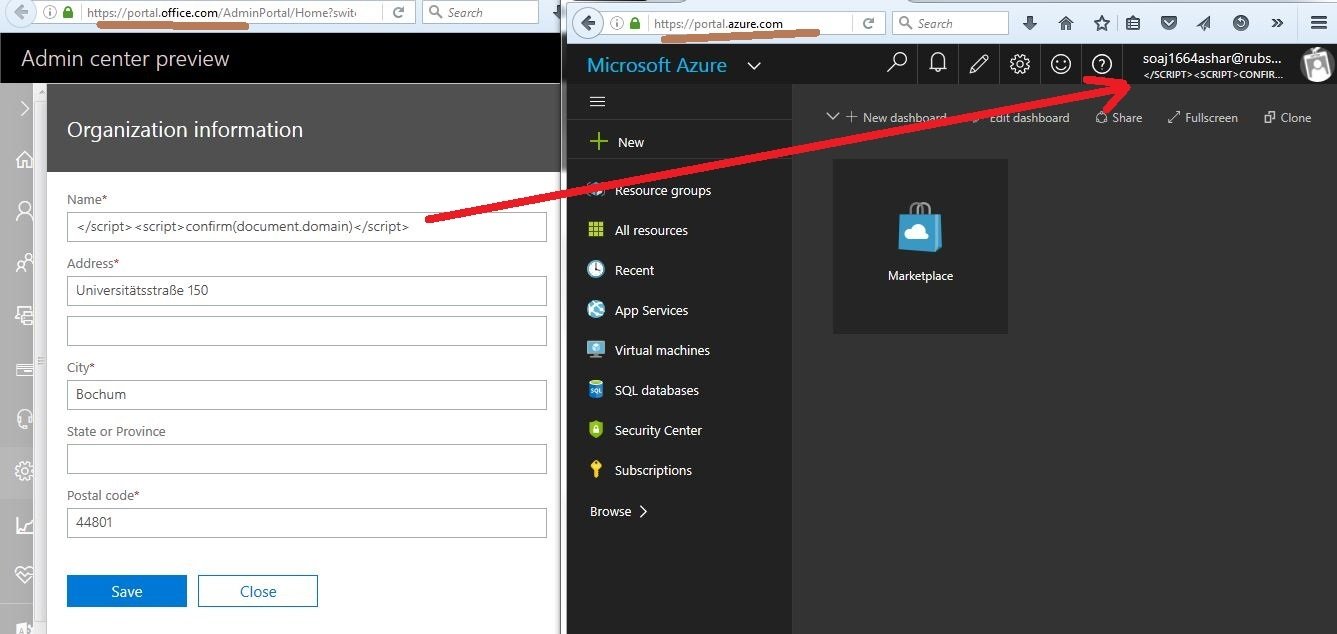Open All resources grid icon
1337x634 pixels.
point(596,230)
